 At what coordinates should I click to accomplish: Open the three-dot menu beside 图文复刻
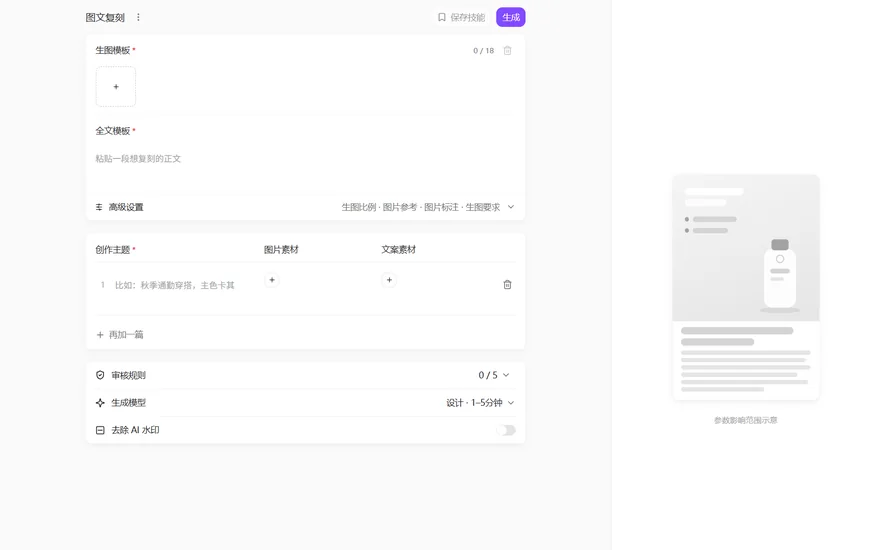tap(138, 17)
